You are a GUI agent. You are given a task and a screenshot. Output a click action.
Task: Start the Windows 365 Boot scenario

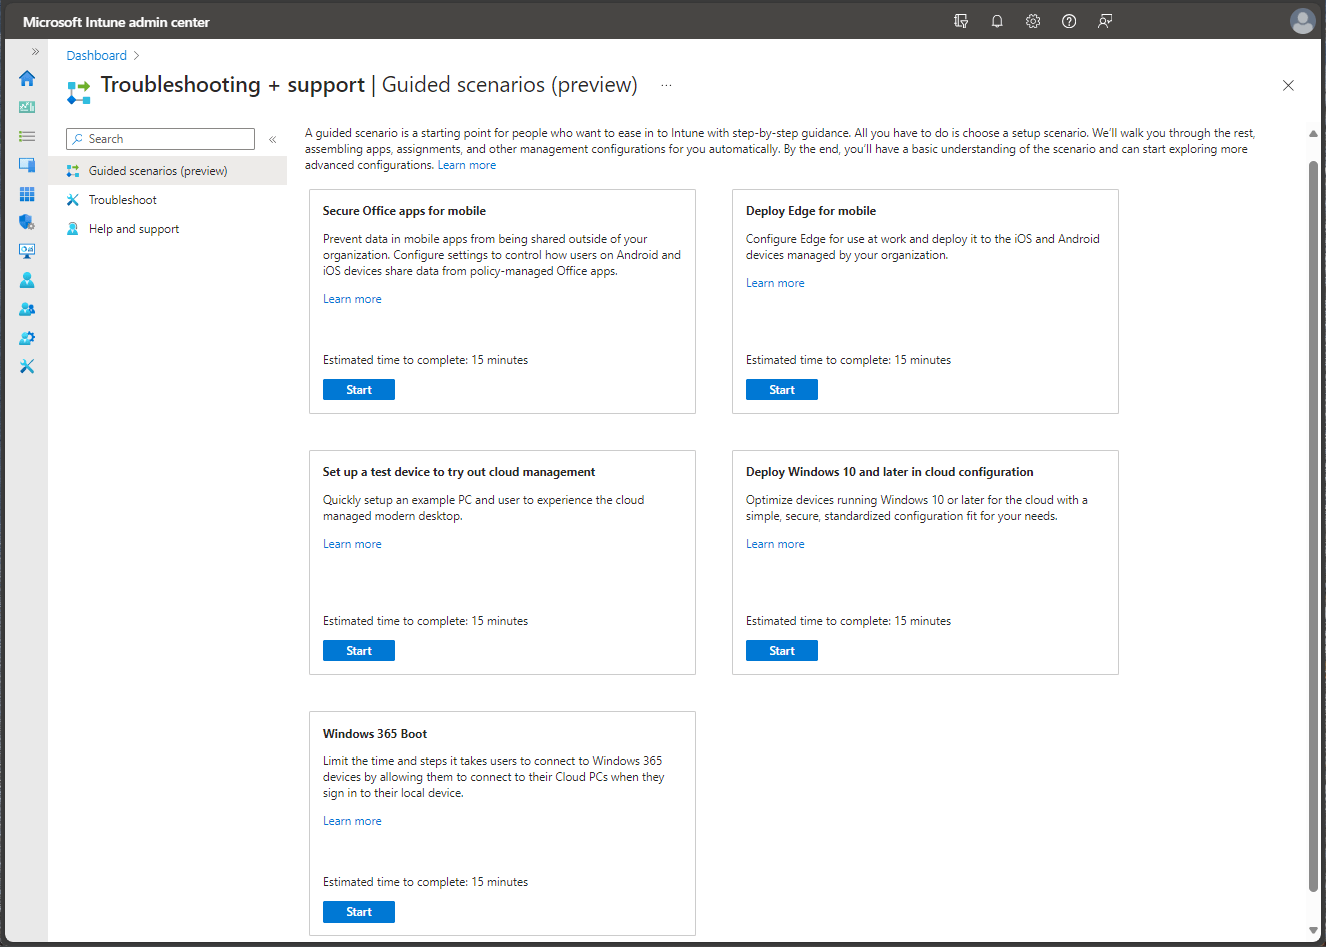point(358,911)
